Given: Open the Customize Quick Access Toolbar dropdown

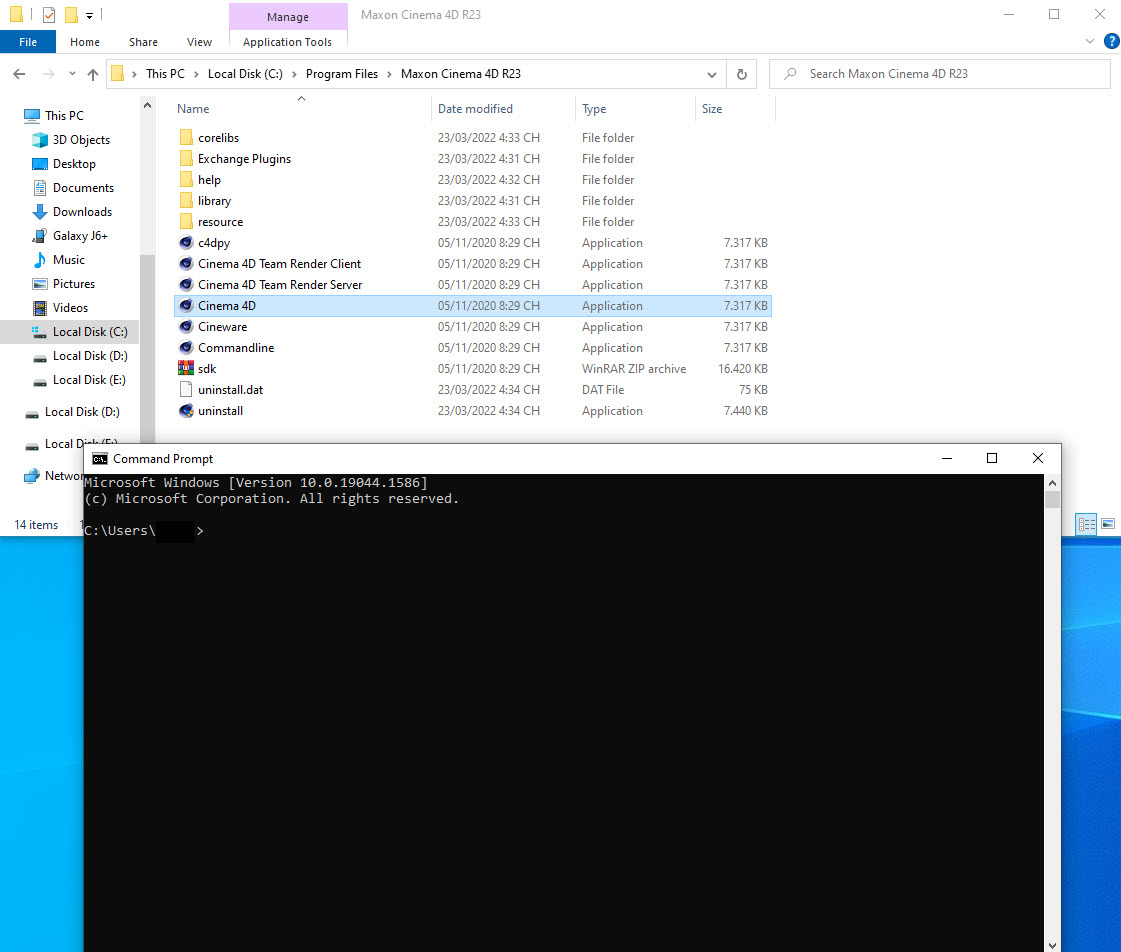Looking at the screenshot, I should (89, 15).
